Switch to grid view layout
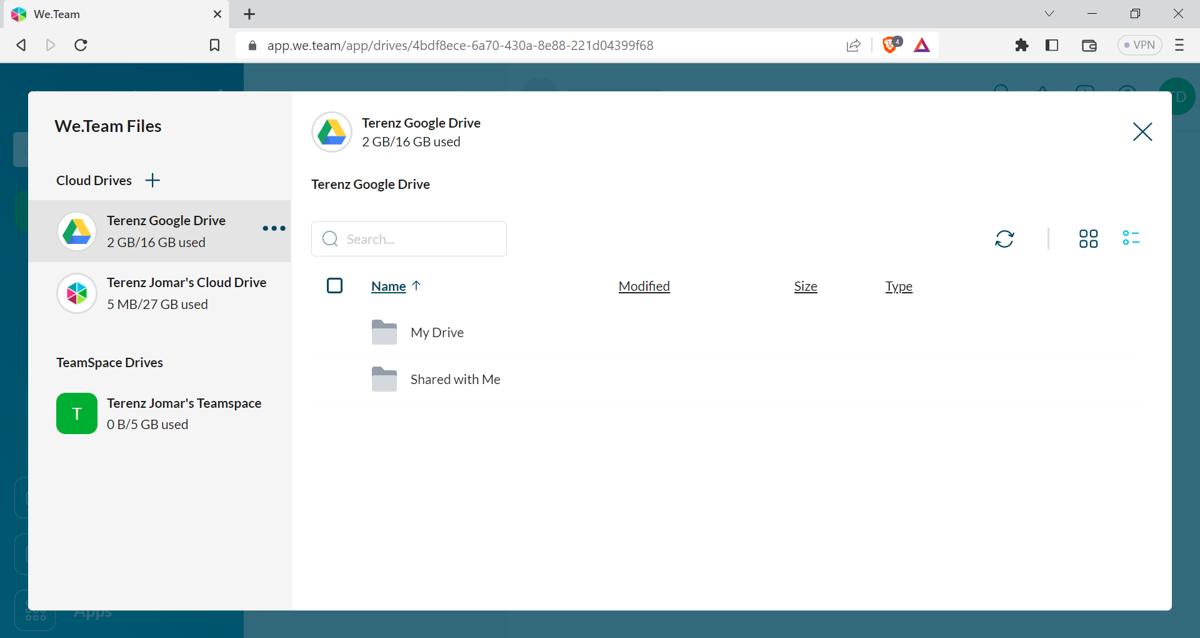Viewport: 1200px width, 638px height. click(x=1088, y=238)
